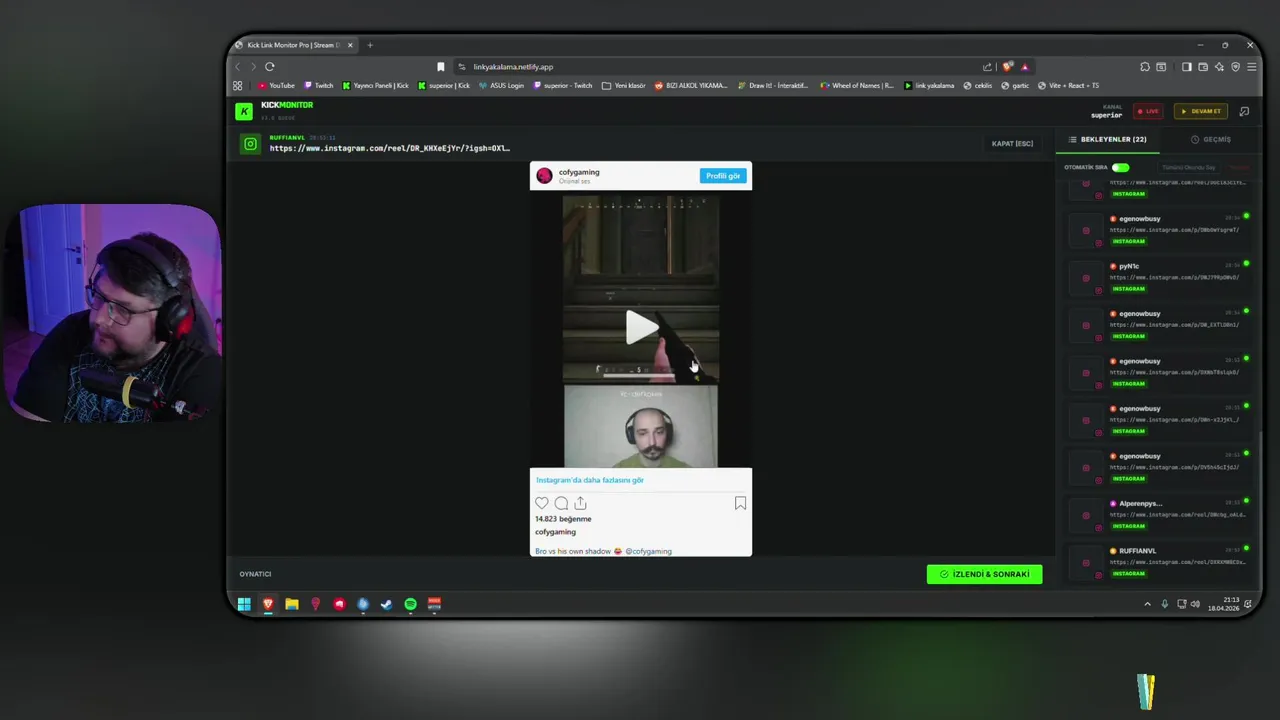Open the browser share icon in address bar
Viewport: 1280px width, 720px height.
tap(988, 67)
